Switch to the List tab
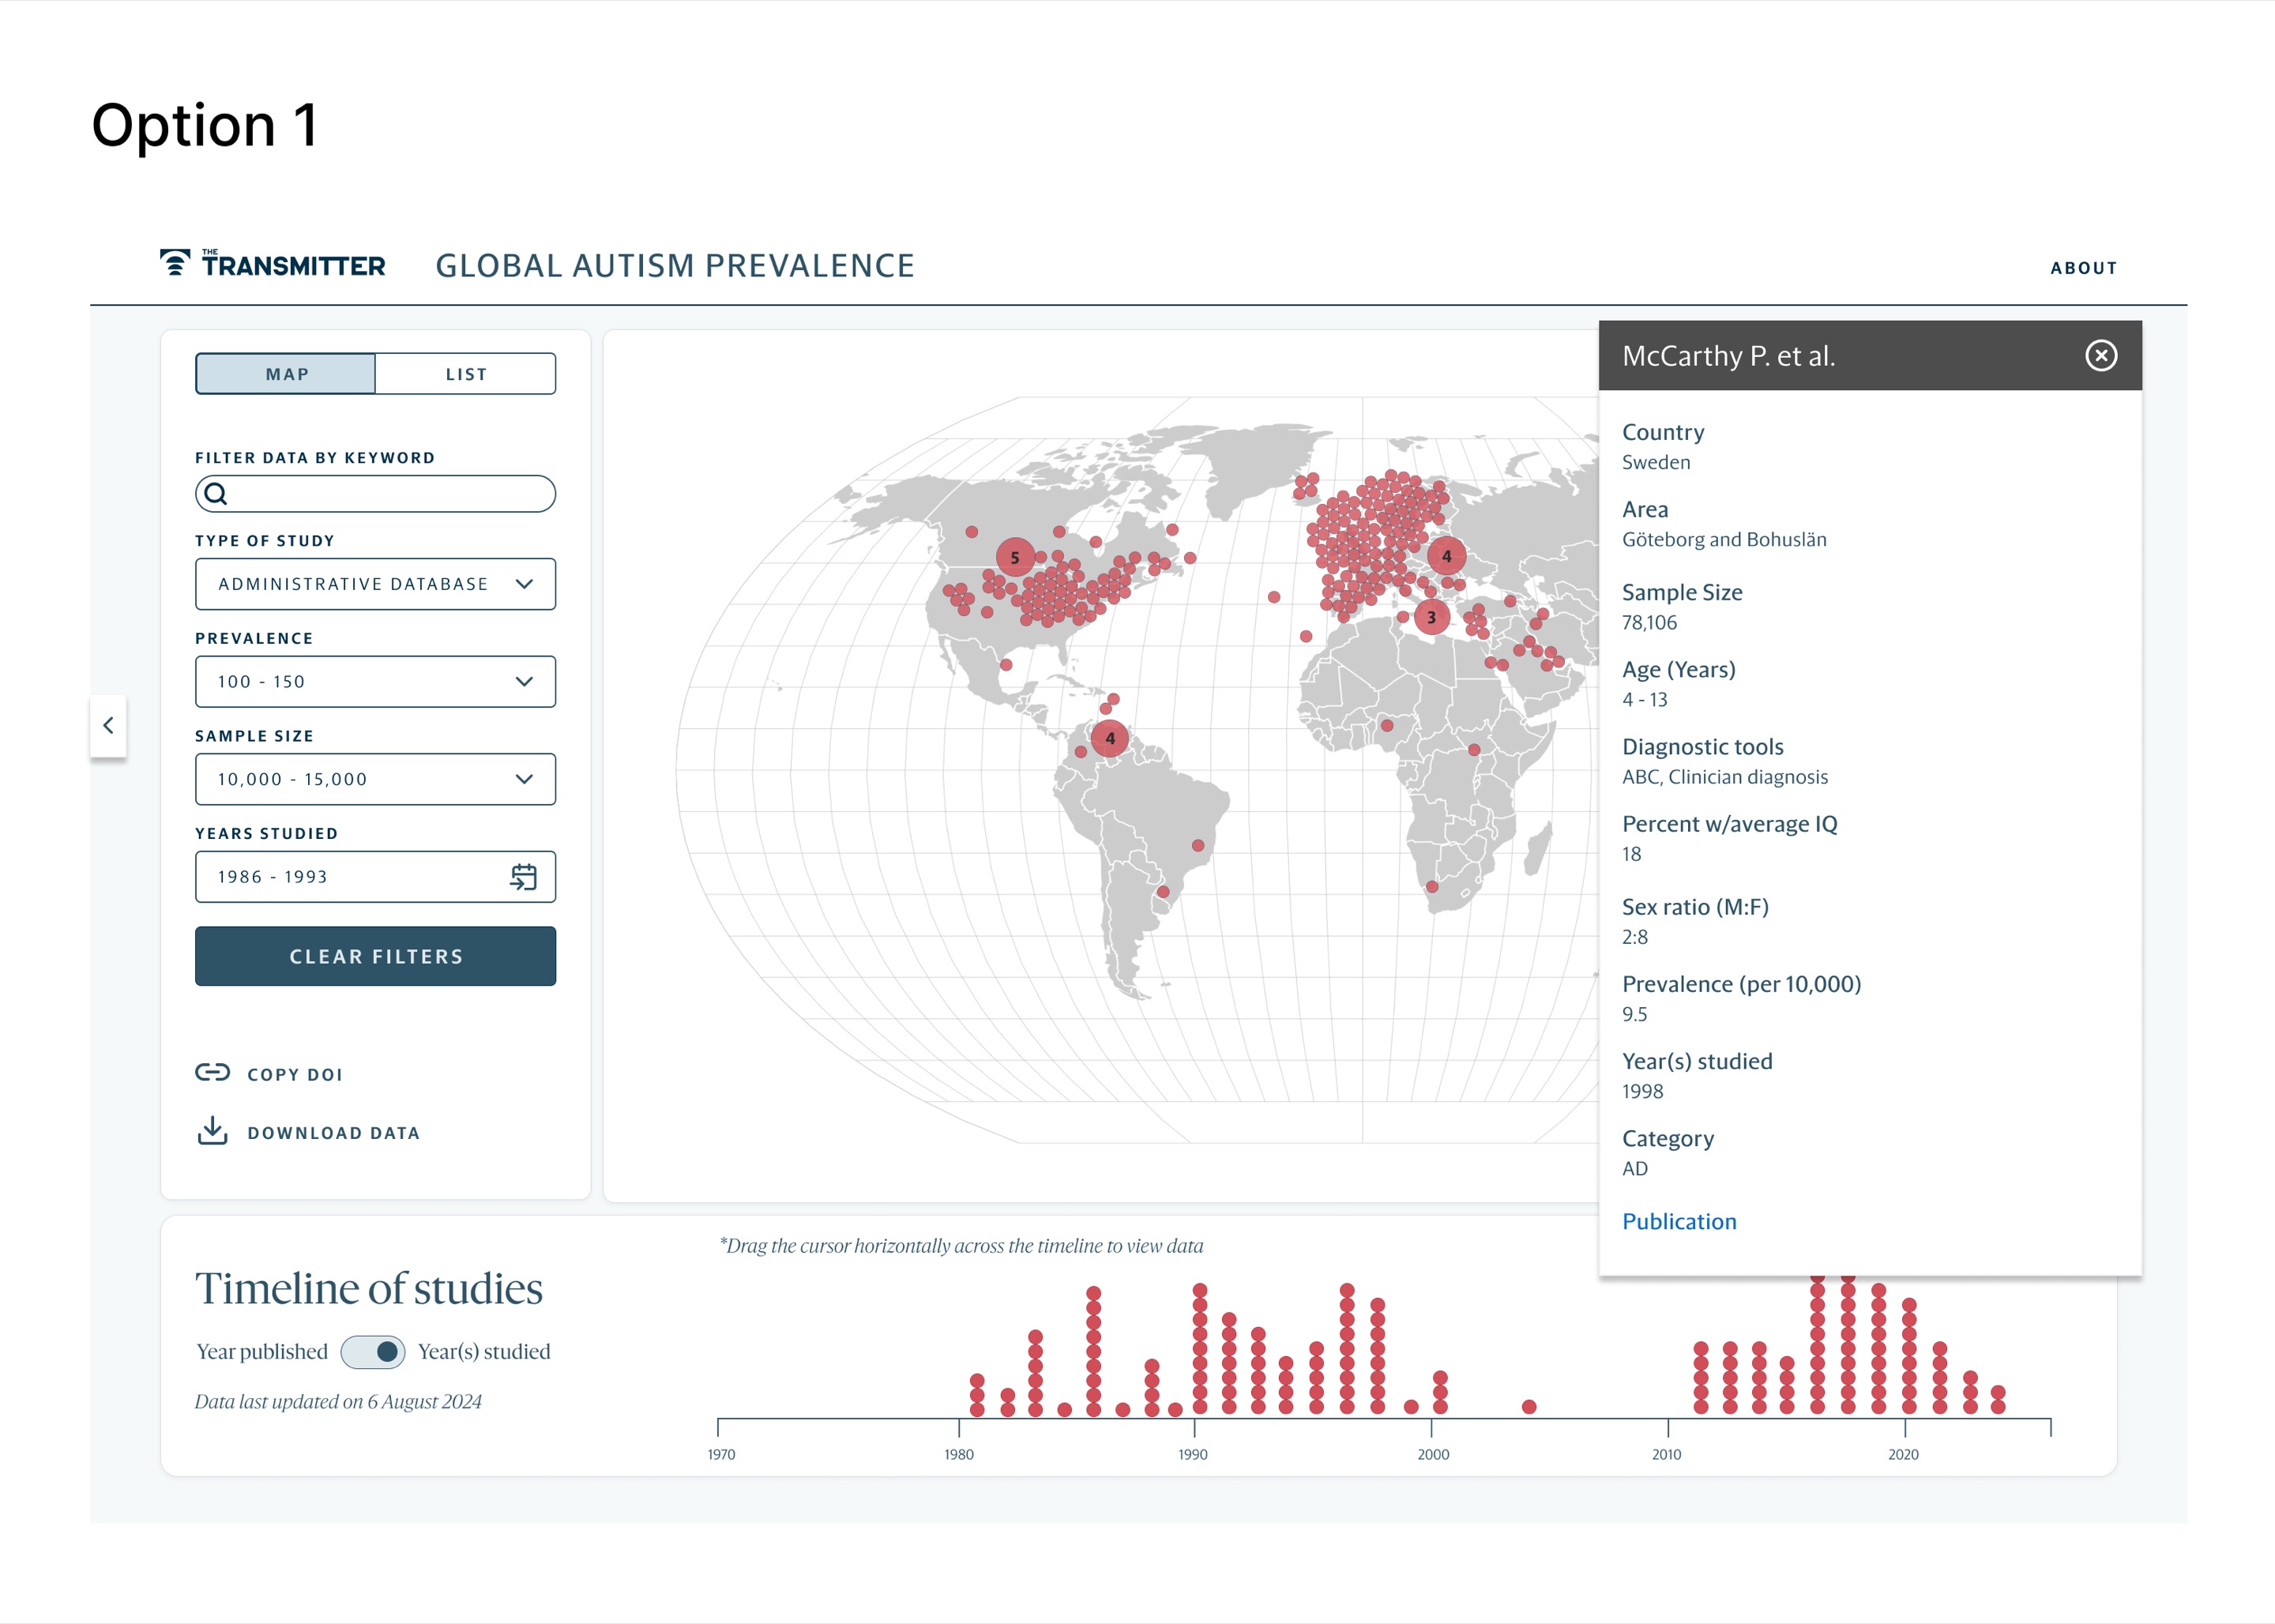The image size is (2275, 1624). point(466,373)
